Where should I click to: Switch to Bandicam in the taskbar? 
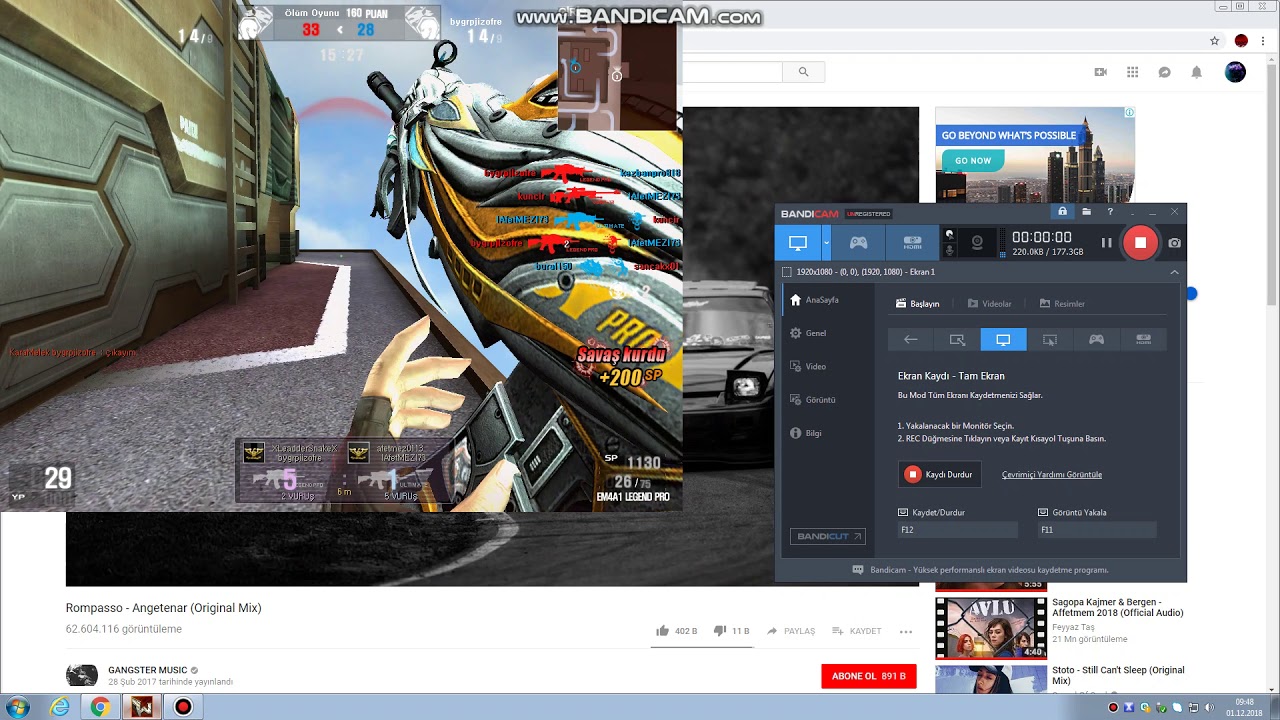[x=183, y=708]
